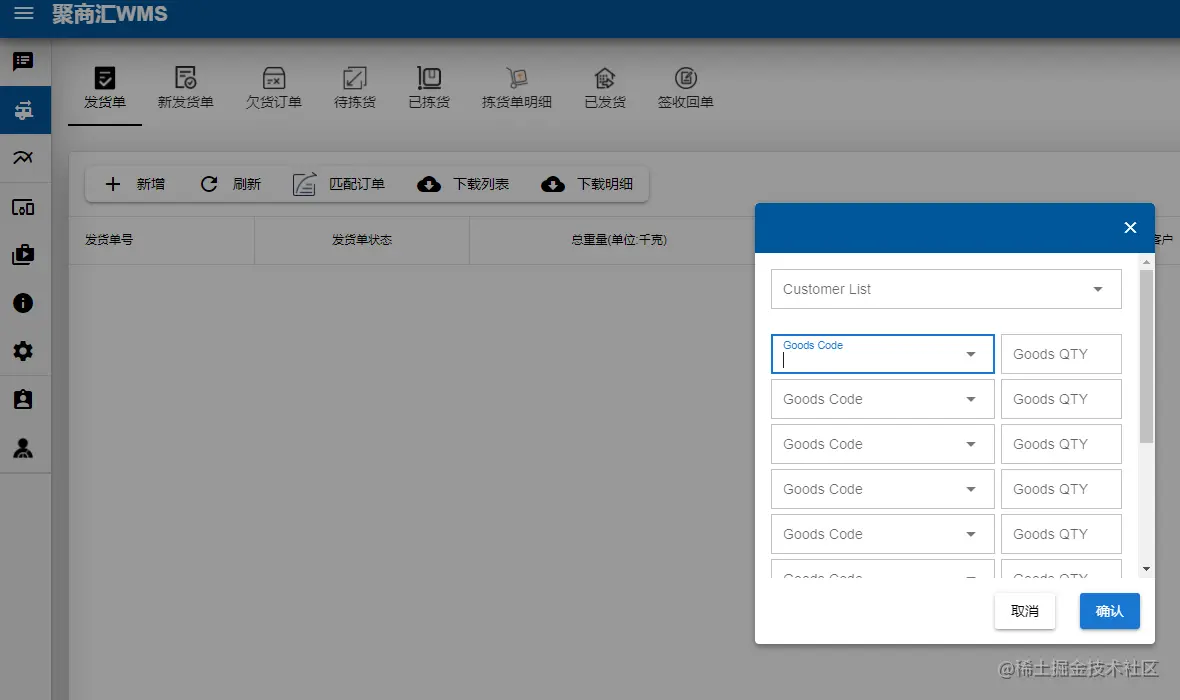1180x700 pixels.
Task: Click the 发货单状态 column header
Action: pos(362,239)
